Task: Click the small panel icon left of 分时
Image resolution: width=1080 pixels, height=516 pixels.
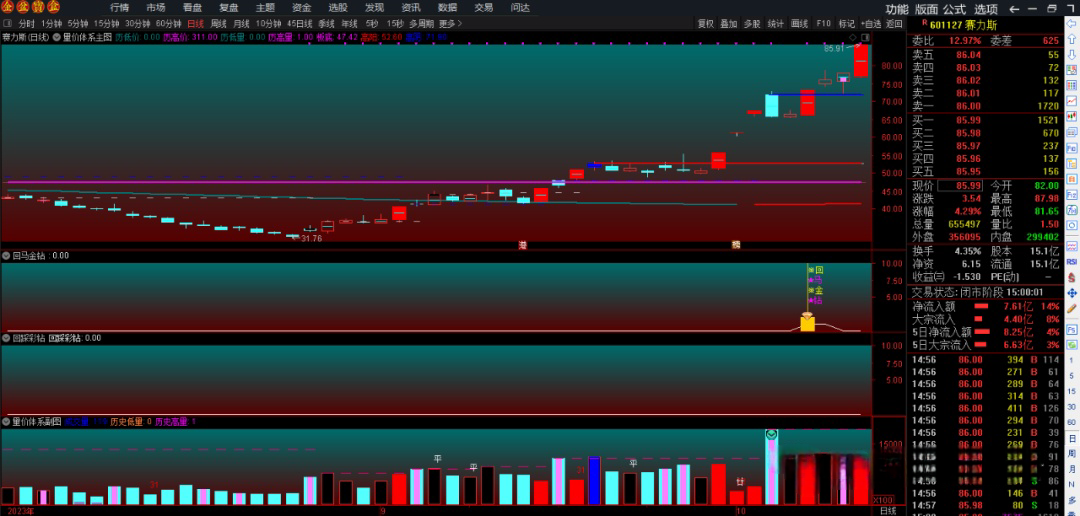Action: point(8,23)
